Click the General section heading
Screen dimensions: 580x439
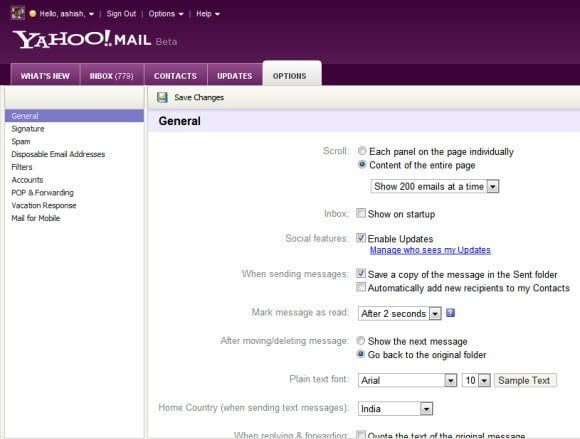(x=179, y=121)
